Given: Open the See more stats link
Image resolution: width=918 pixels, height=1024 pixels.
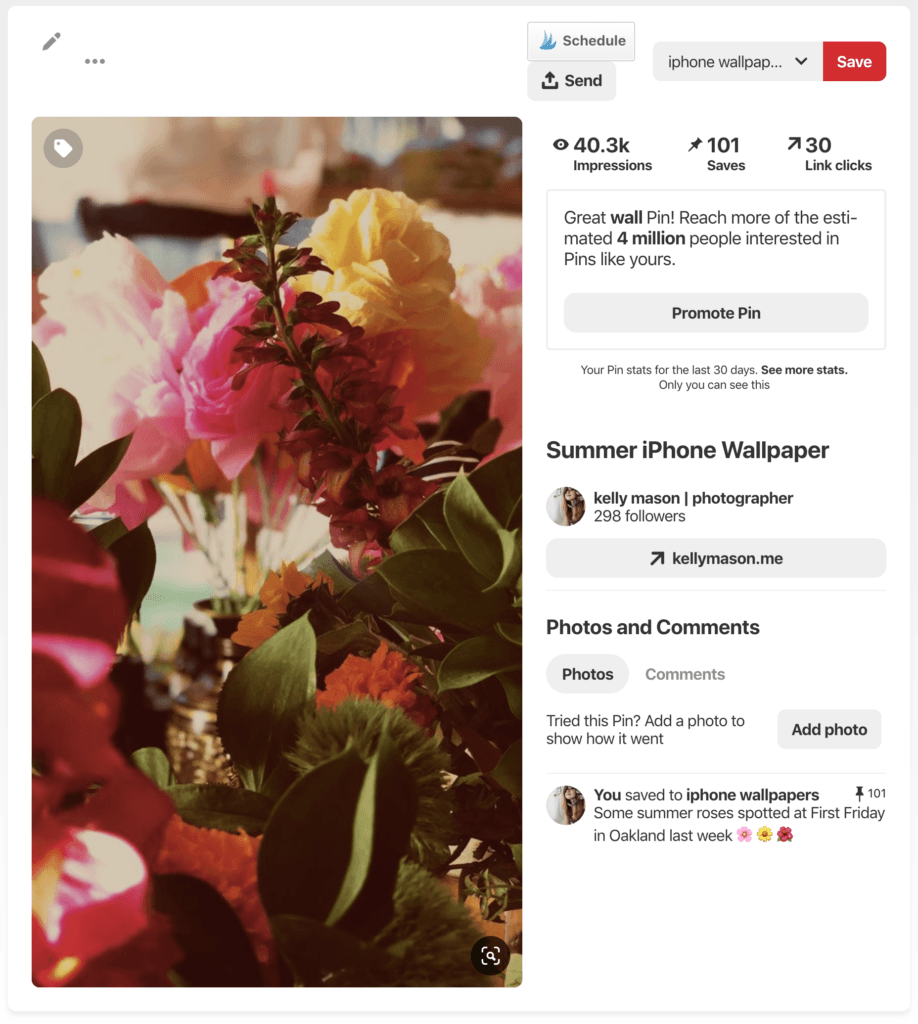Looking at the screenshot, I should (804, 370).
